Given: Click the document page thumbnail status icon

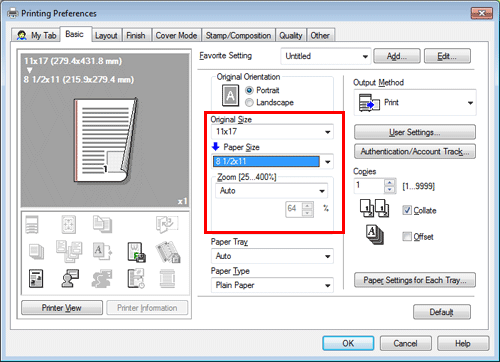Looking at the screenshot, I should [36, 278].
